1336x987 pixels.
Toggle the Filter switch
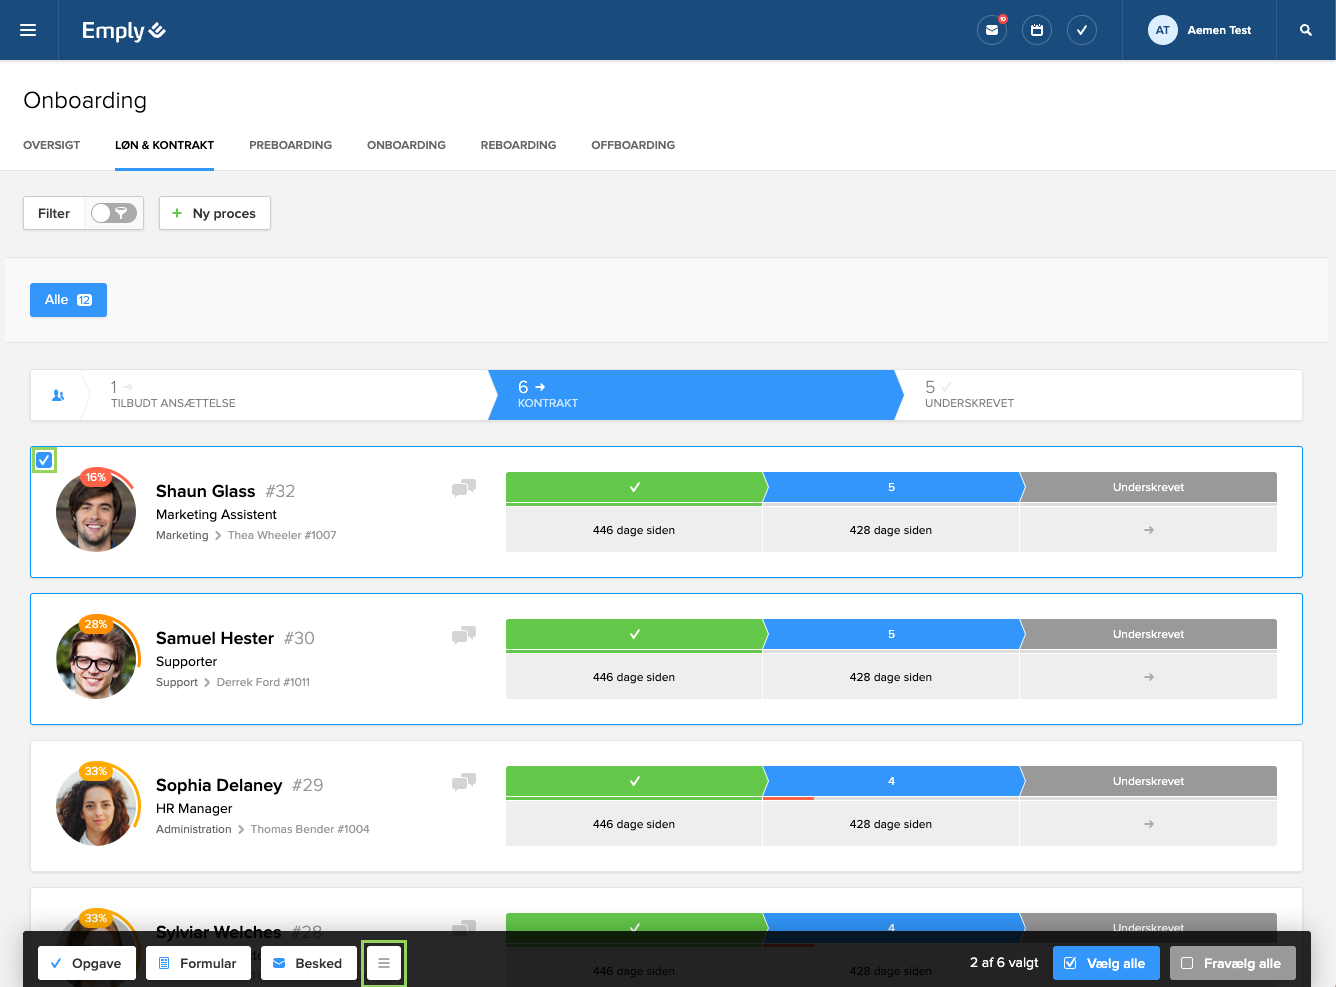click(113, 213)
